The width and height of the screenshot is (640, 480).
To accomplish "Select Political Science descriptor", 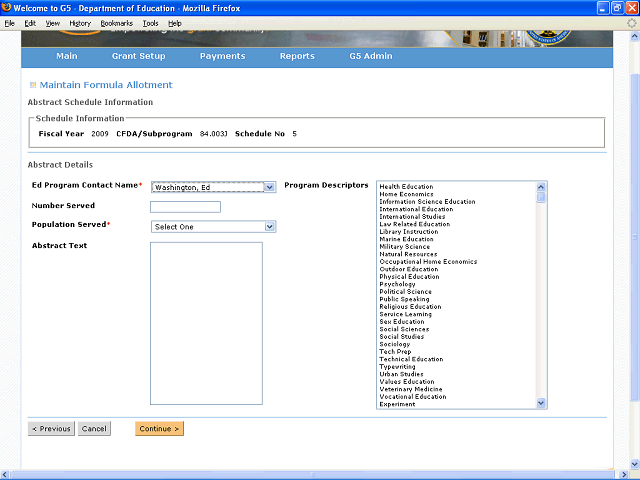I will point(405,291).
